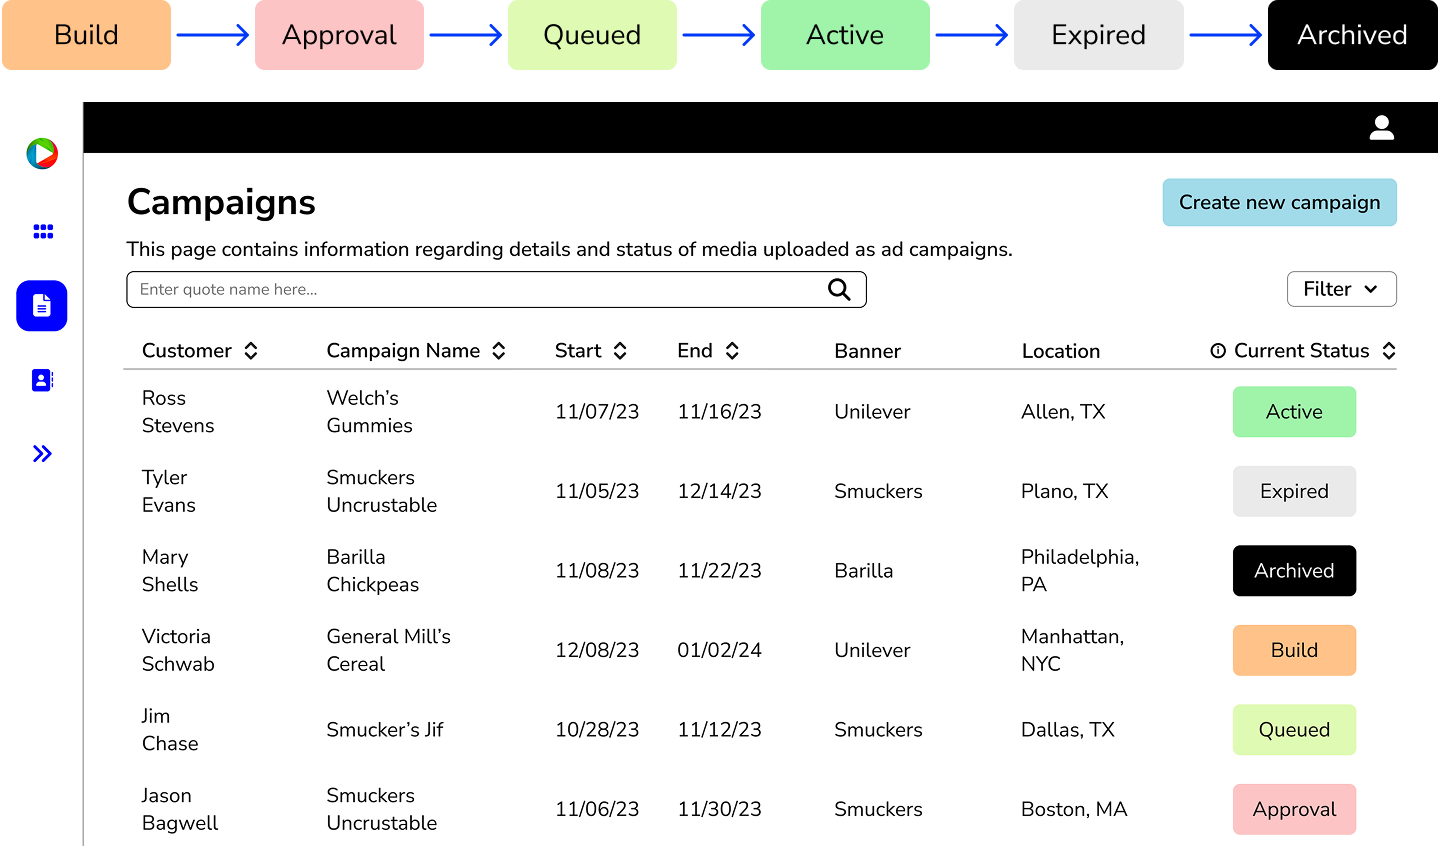Click the Campaign Name column header
Viewport: 1438px width, 846px height.
pyautogui.click(x=403, y=351)
